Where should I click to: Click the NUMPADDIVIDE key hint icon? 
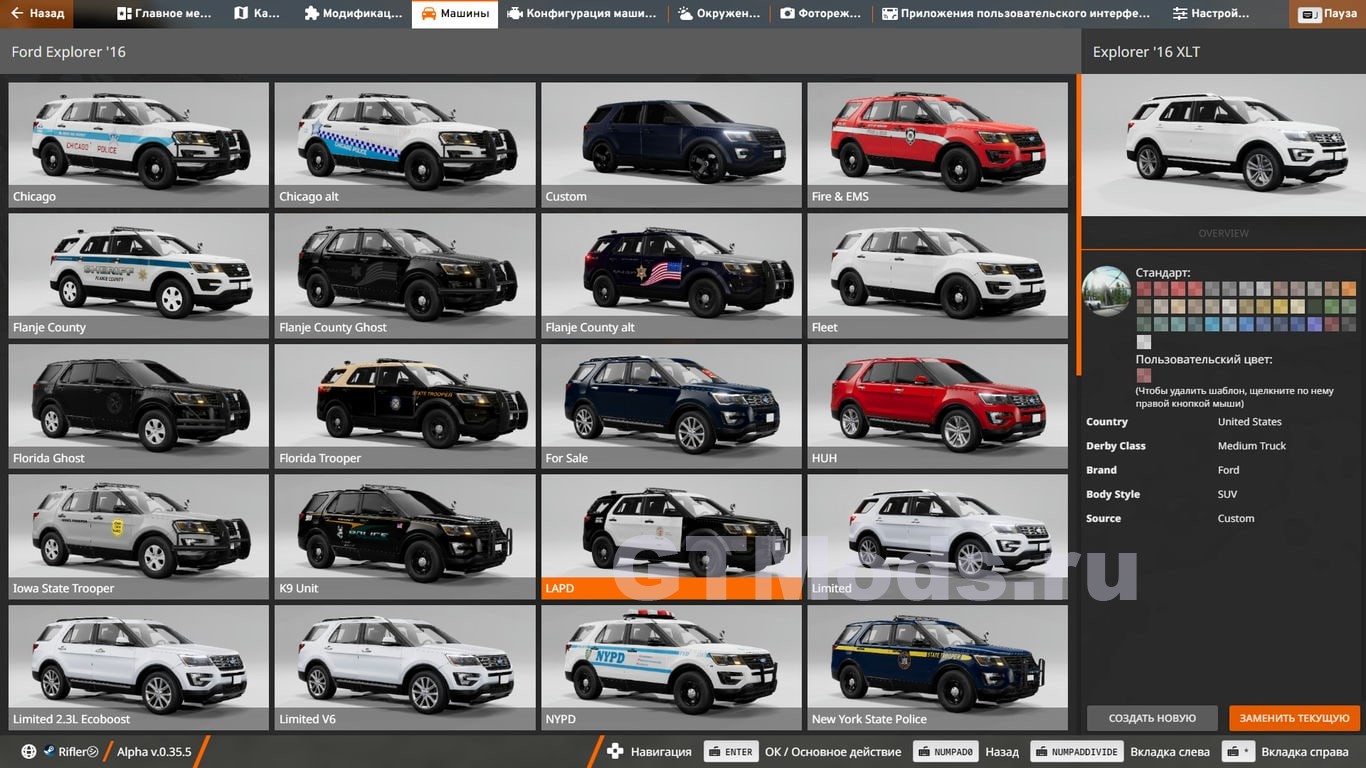tap(1076, 751)
